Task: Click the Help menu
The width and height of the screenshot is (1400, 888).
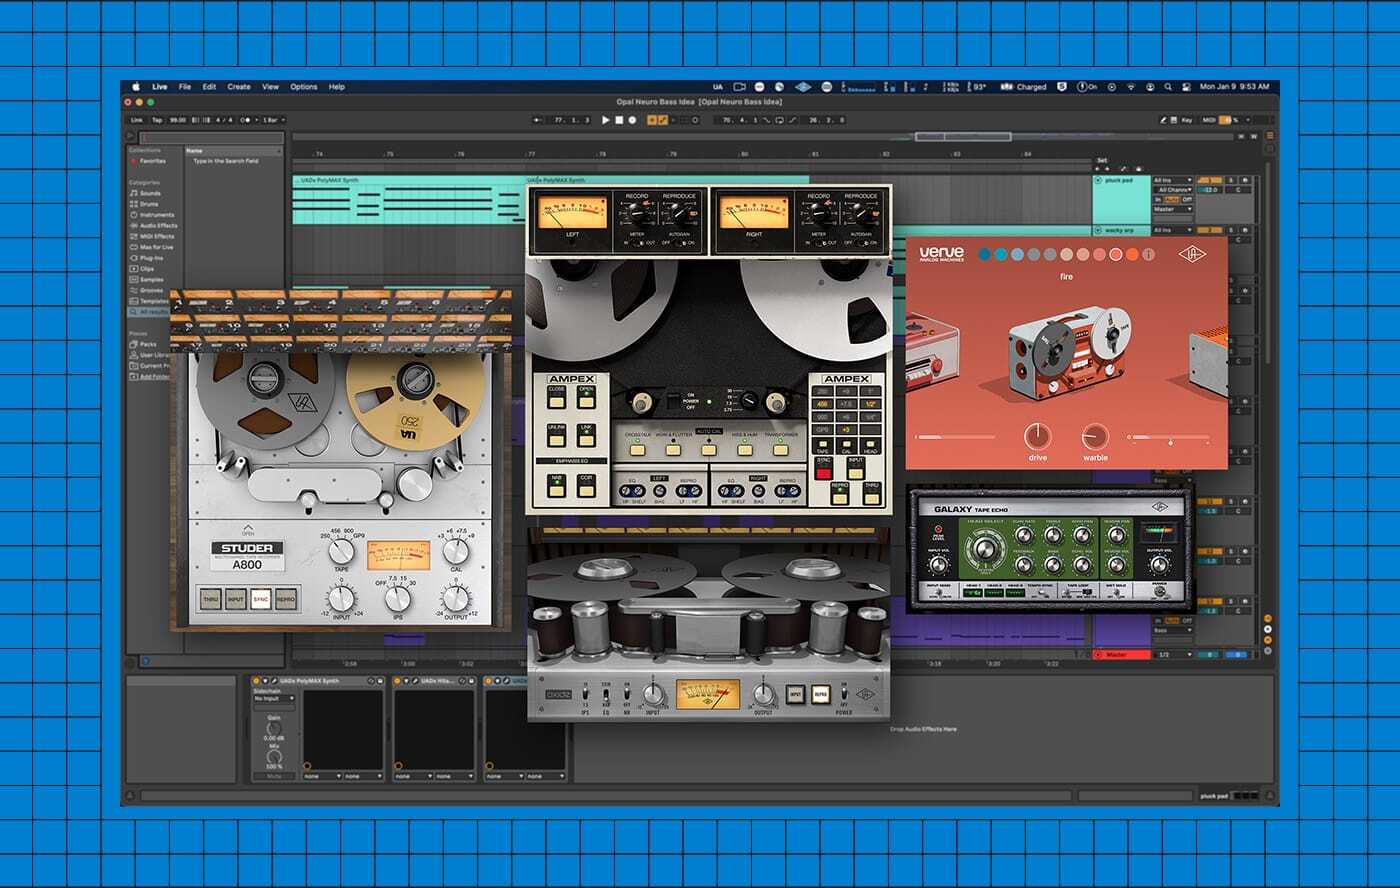Action: coord(337,87)
